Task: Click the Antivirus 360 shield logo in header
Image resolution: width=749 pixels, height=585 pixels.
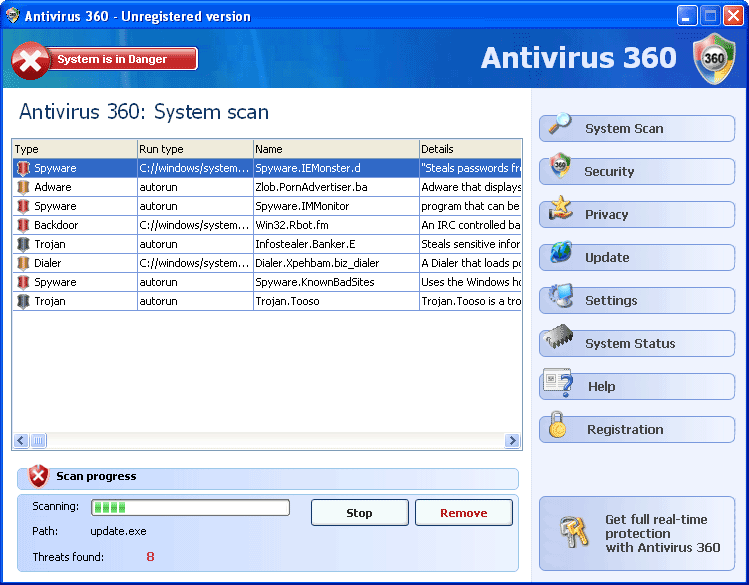Action: (x=714, y=59)
